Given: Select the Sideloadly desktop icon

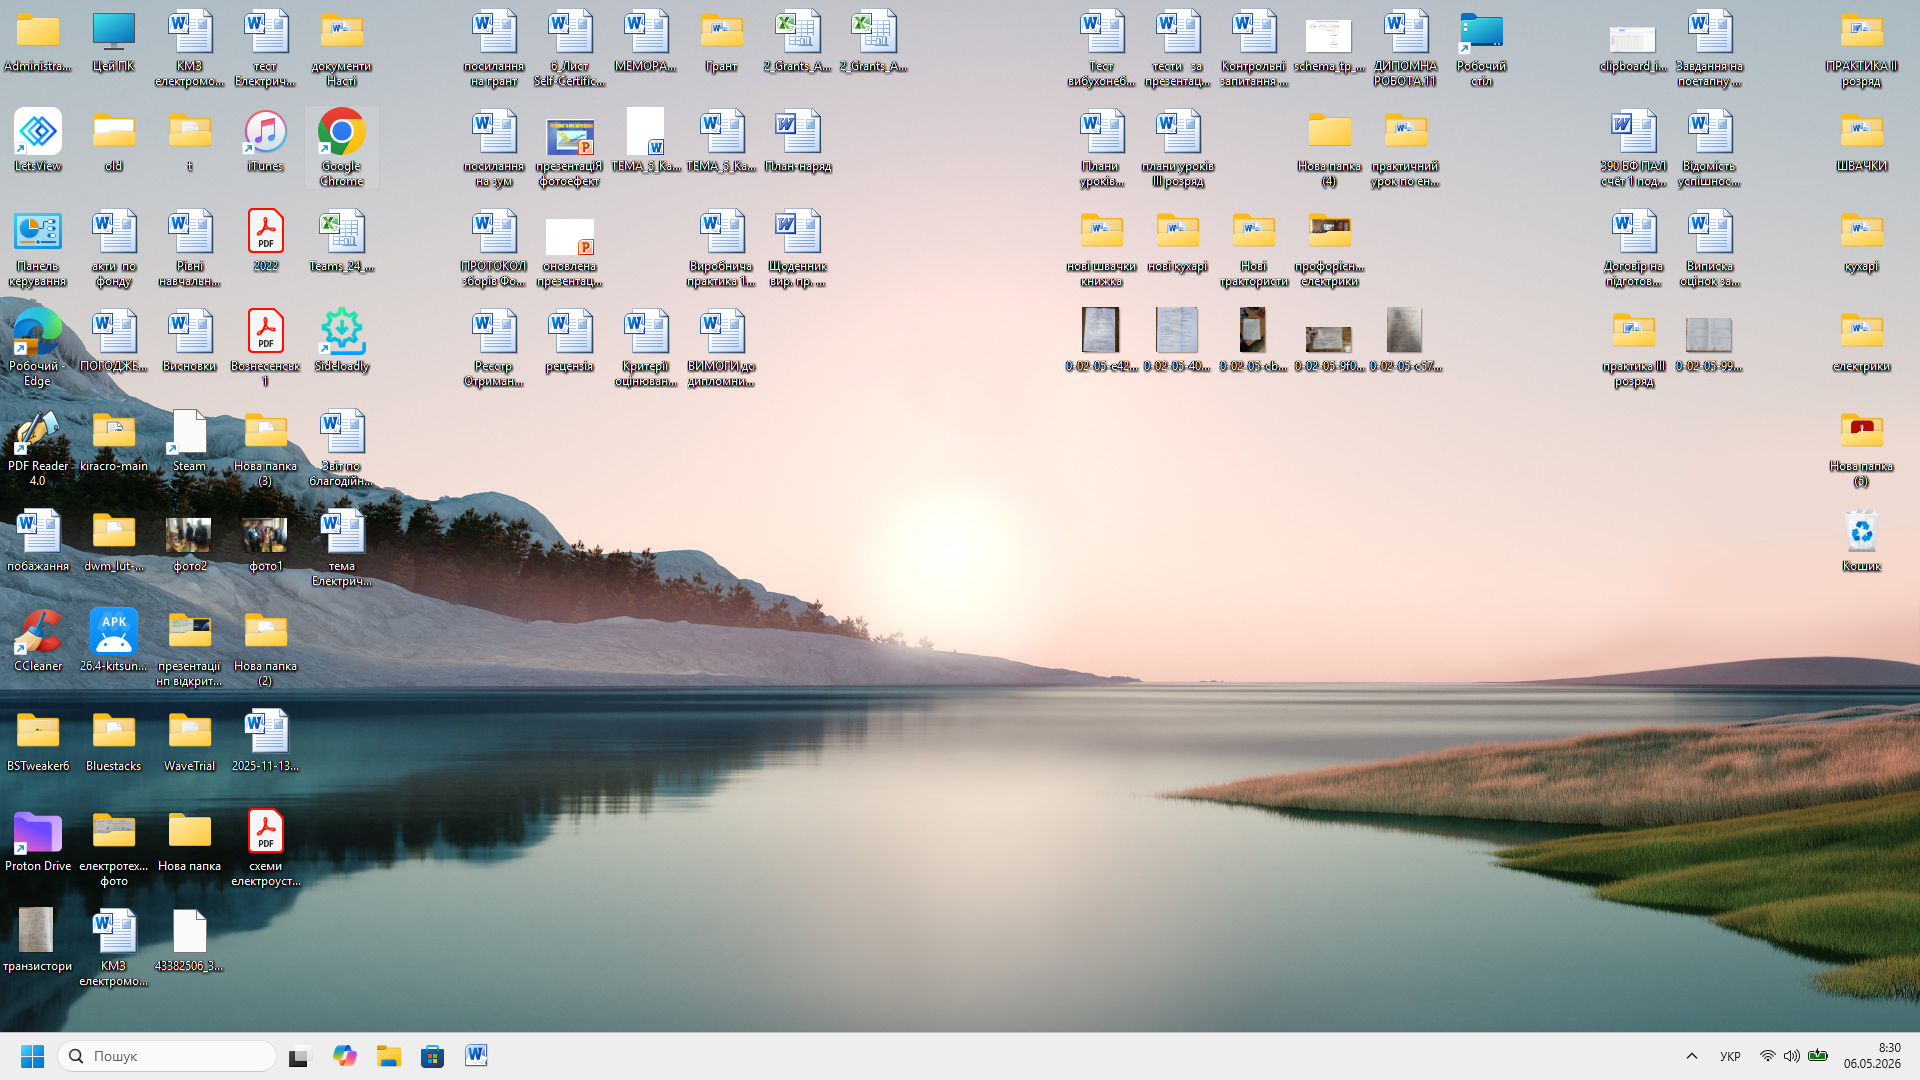Looking at the screenshot, I should 341,340.
